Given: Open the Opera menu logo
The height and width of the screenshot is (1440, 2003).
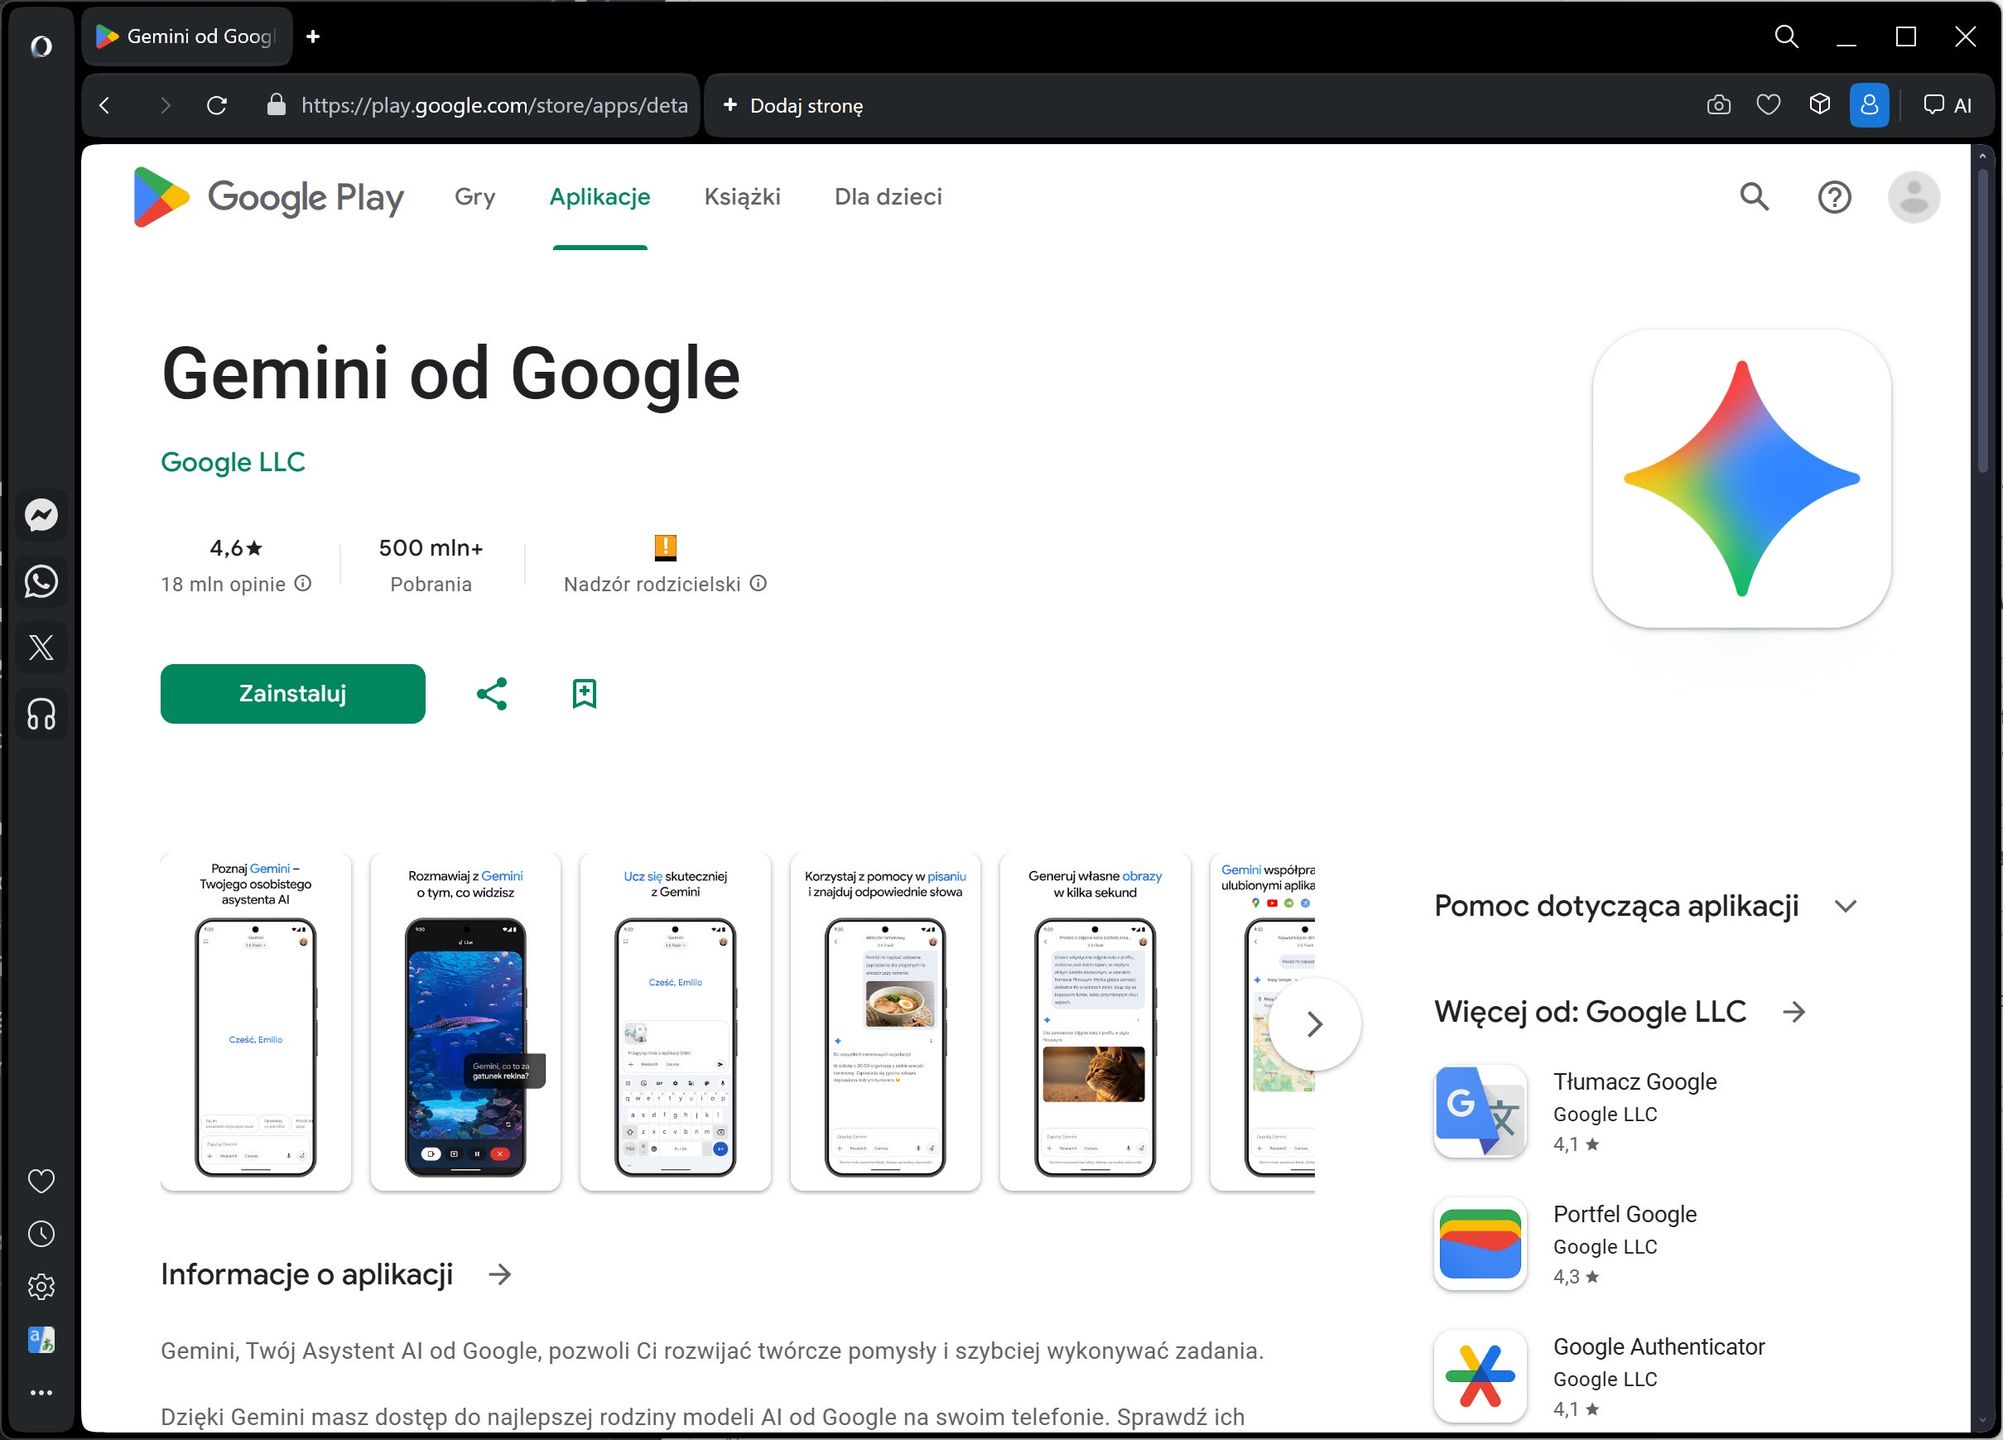Looking at the screenshot, I should (41, 45).
